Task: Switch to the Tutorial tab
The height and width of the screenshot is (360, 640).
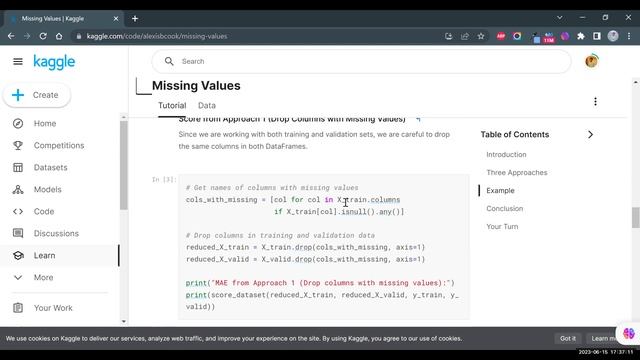Action: coord(172,106)
